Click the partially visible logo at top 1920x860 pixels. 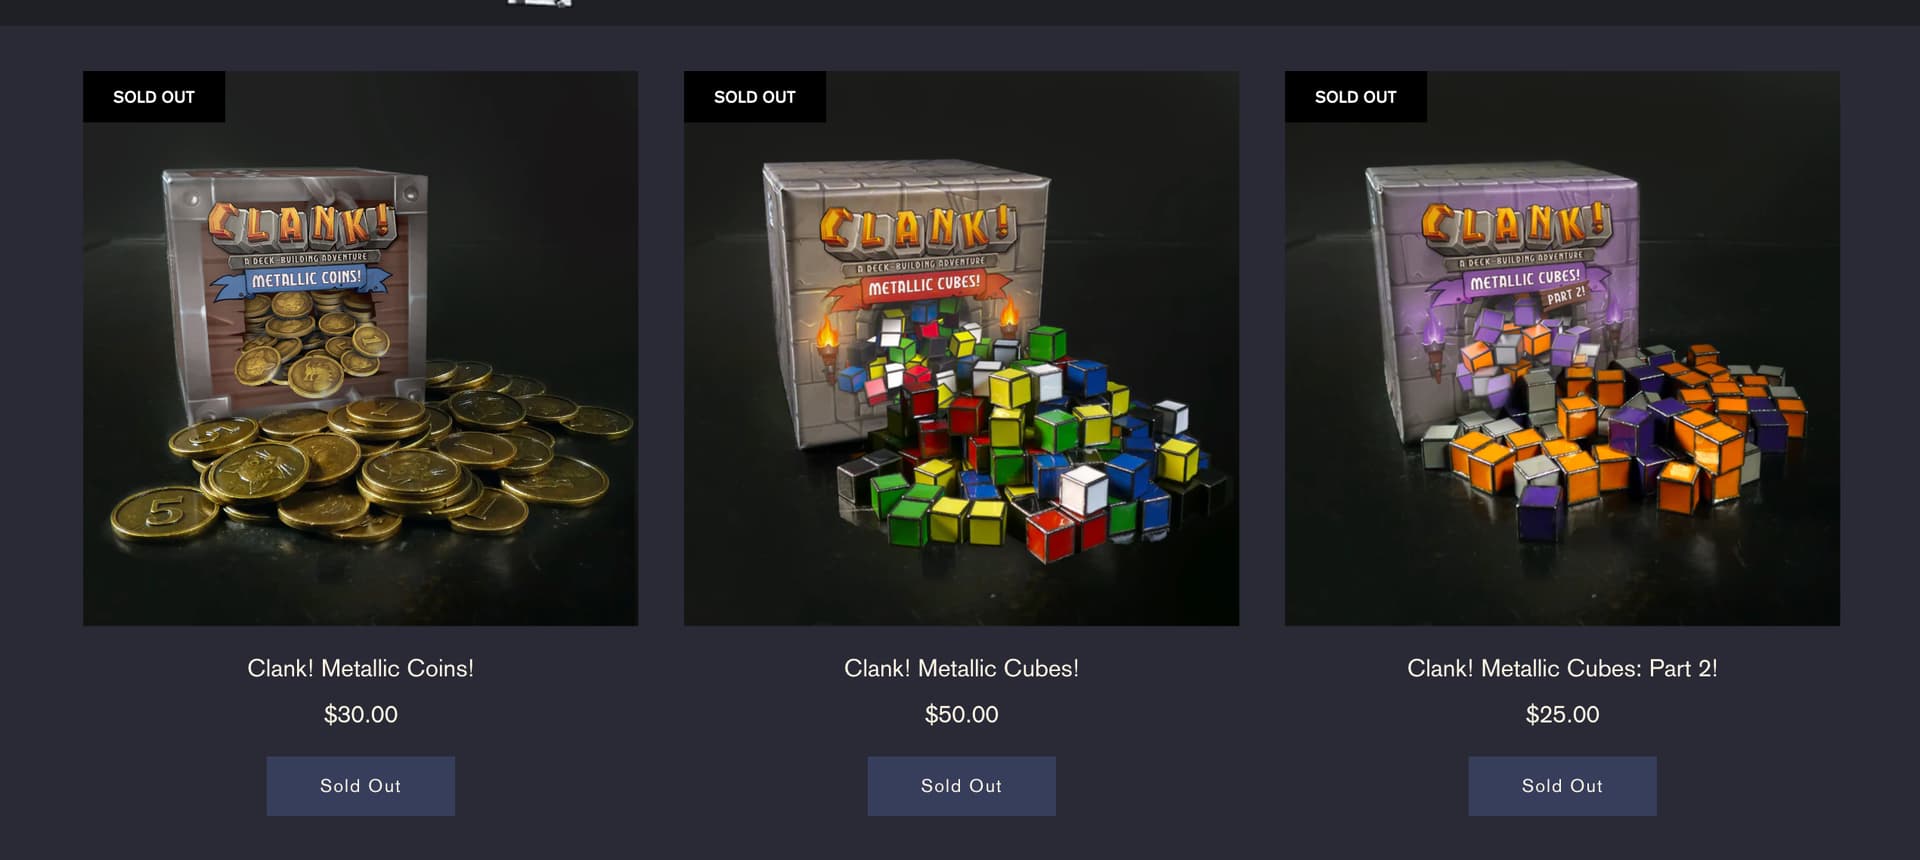(x=540, y=3)
